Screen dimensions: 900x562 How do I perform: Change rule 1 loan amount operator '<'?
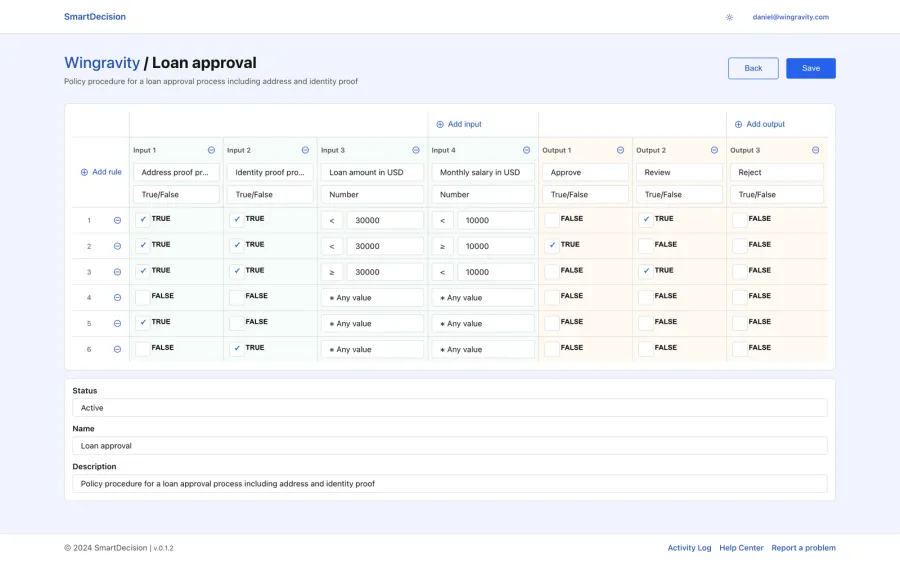tap(332, 220)
